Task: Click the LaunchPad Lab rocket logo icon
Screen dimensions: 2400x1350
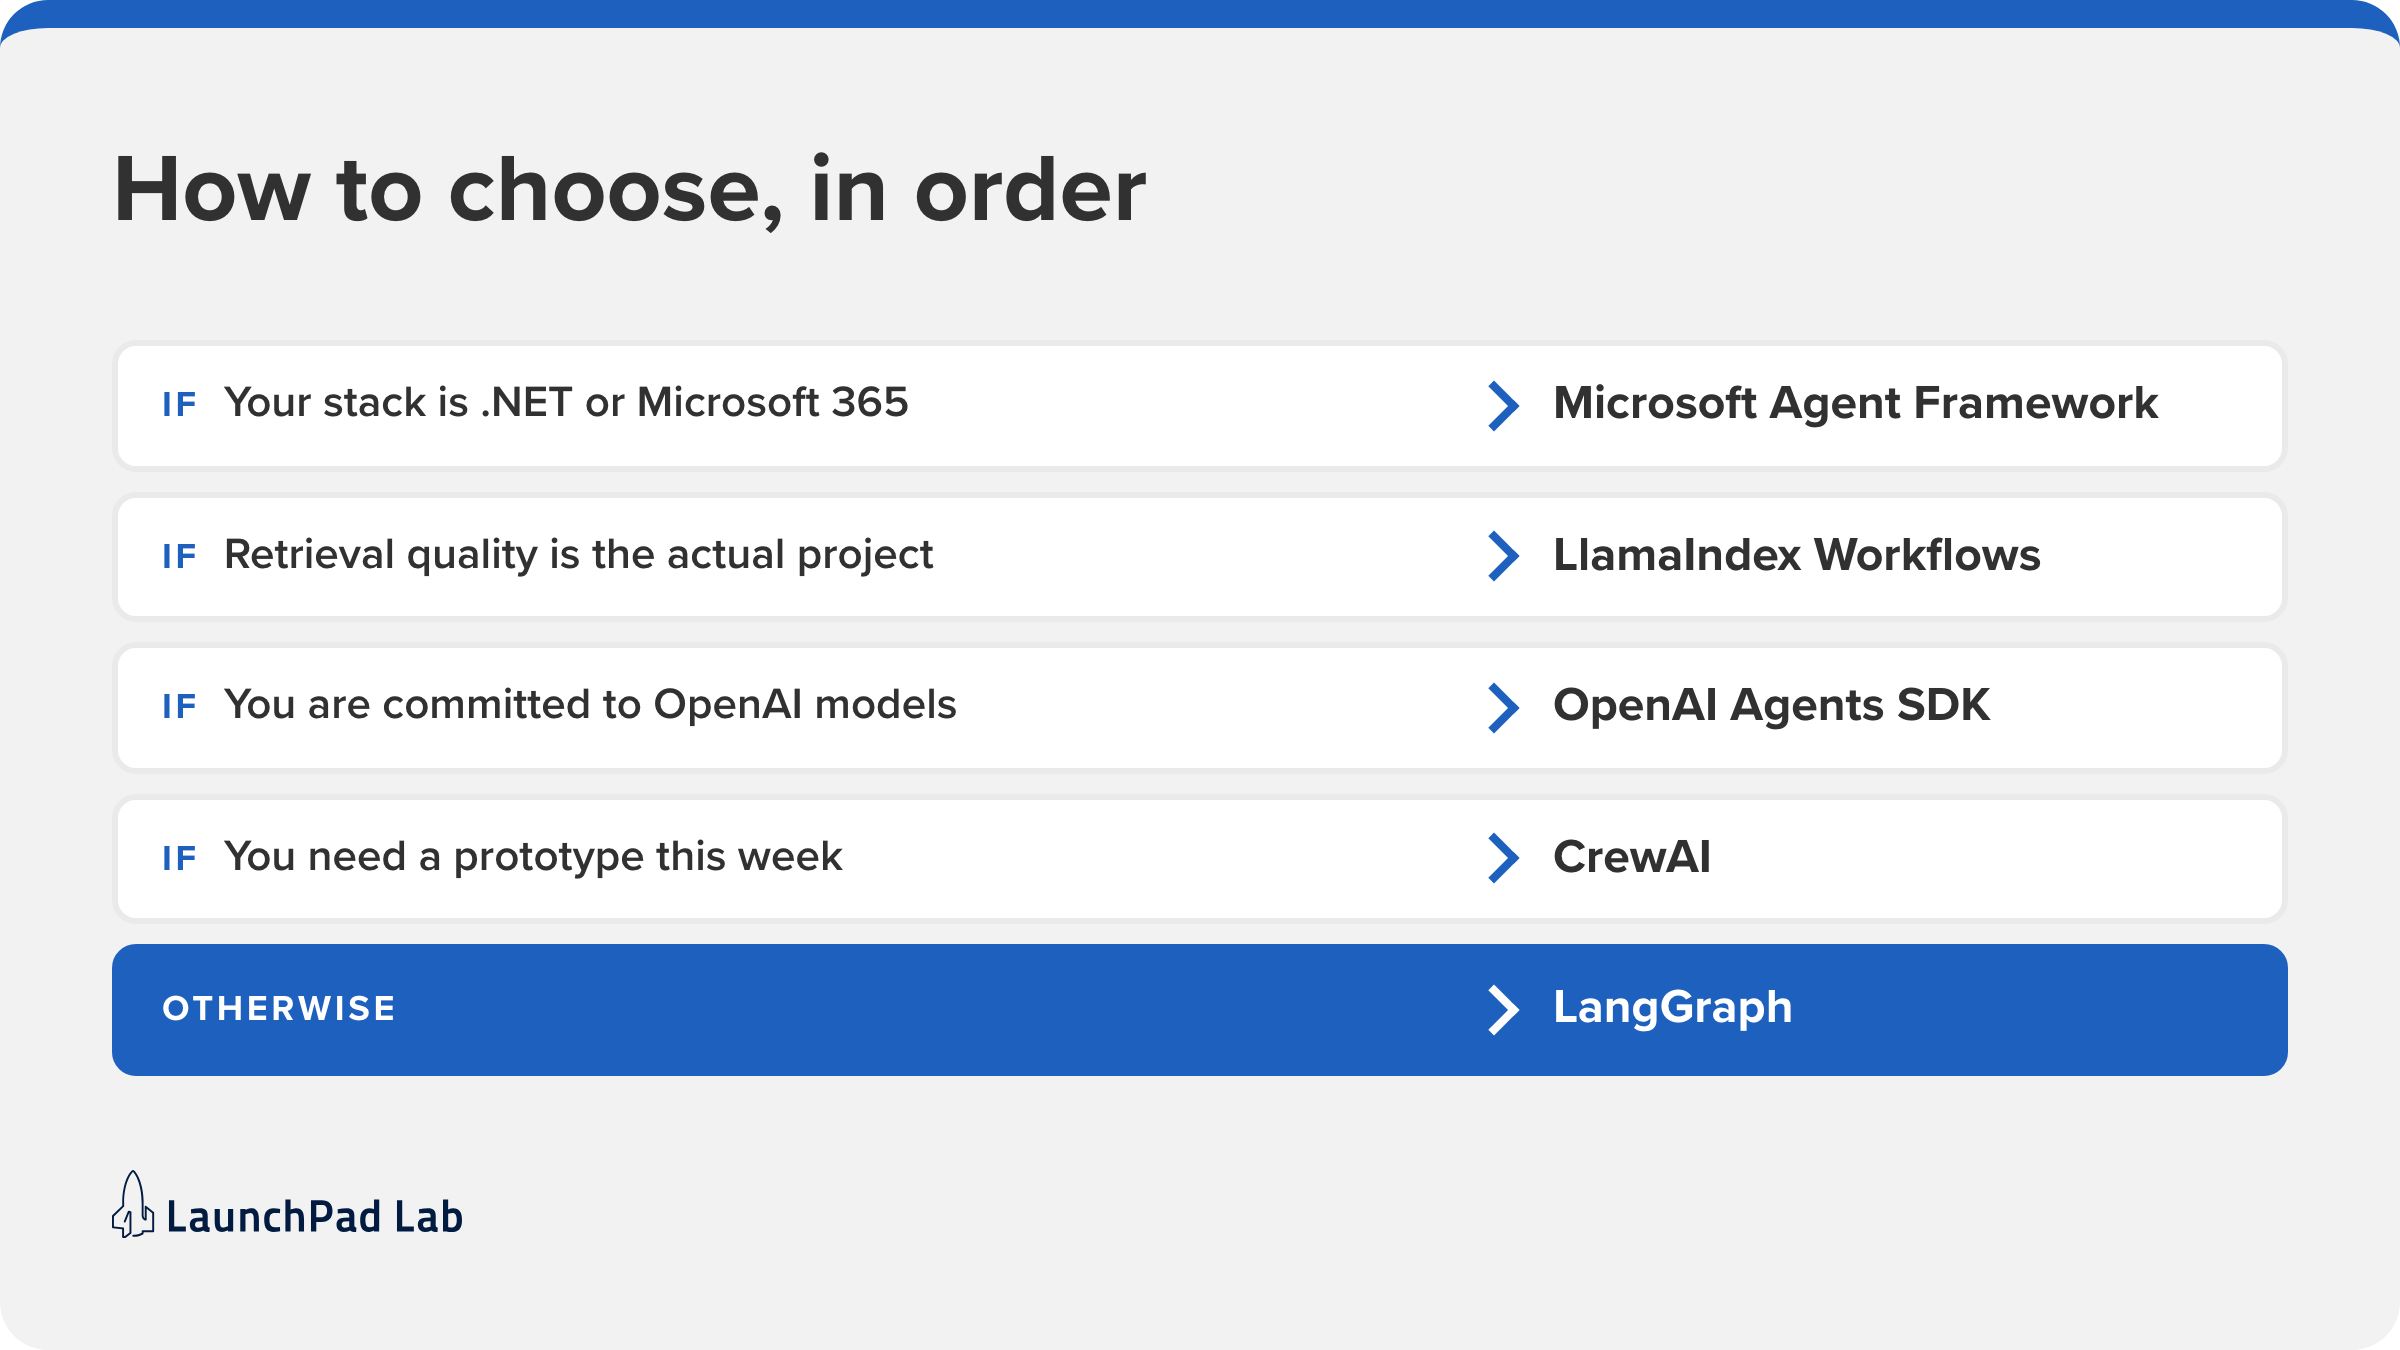Action: coord(133,1205)
